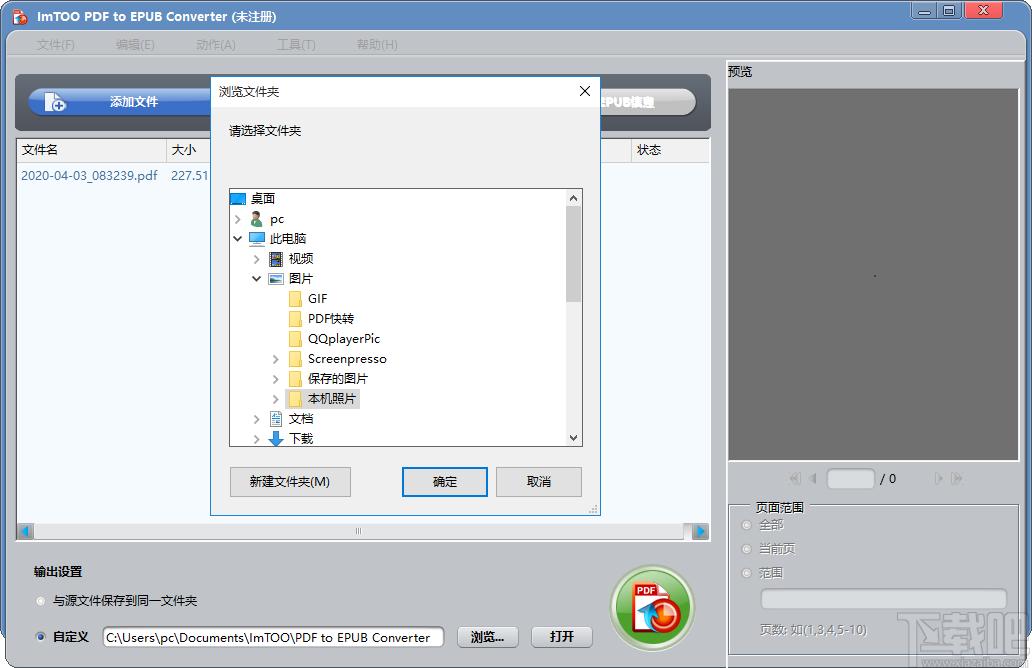
Task: Collapse the 此电脑 tree node
Action: (x=238, y=239)
